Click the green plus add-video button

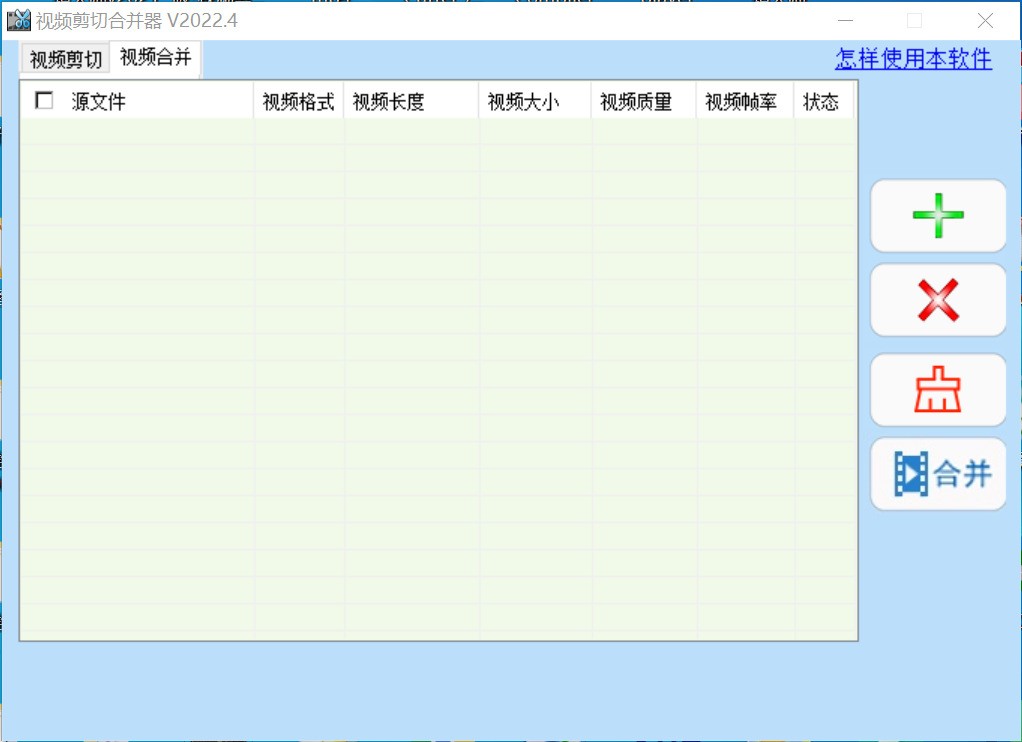937,216
